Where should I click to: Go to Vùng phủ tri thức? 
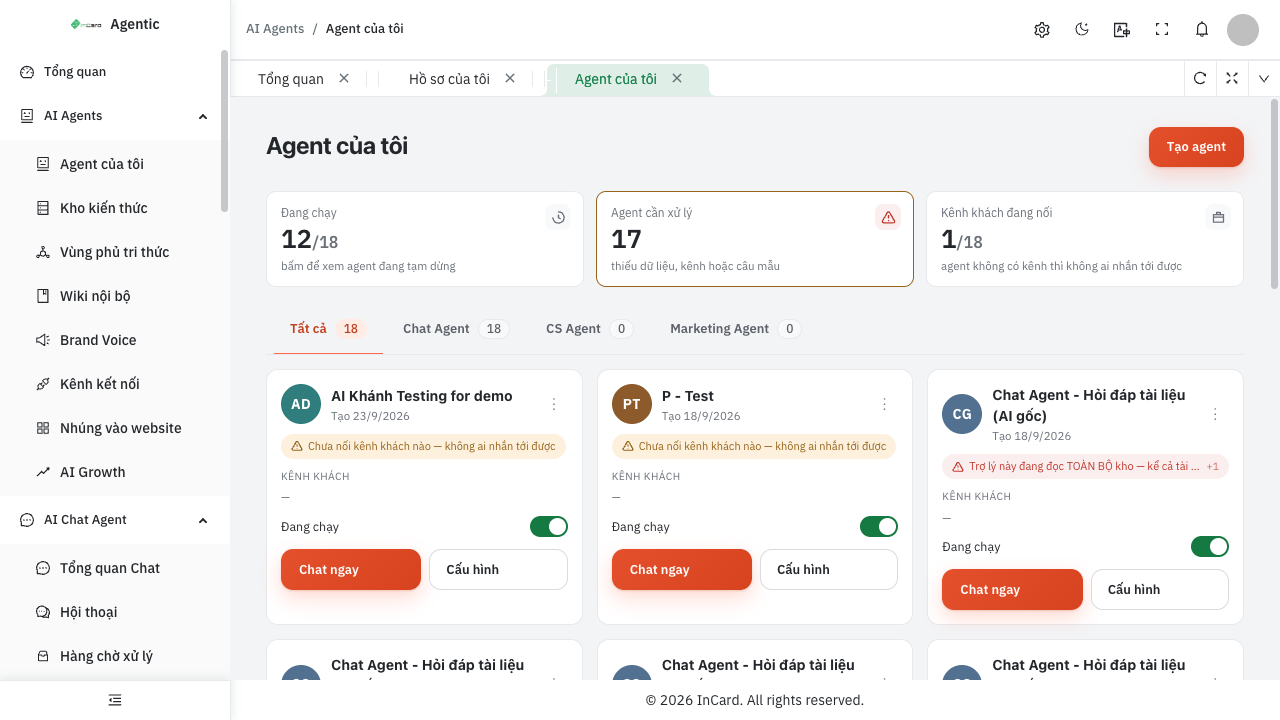[x=115, y=252]
